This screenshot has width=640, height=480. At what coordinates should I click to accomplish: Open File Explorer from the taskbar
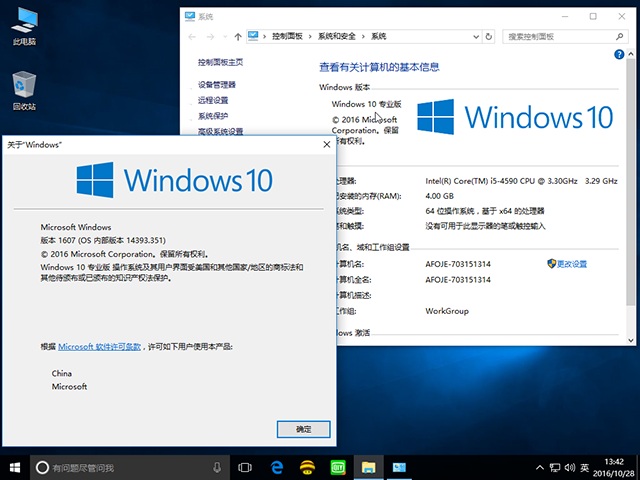(368, 467)
